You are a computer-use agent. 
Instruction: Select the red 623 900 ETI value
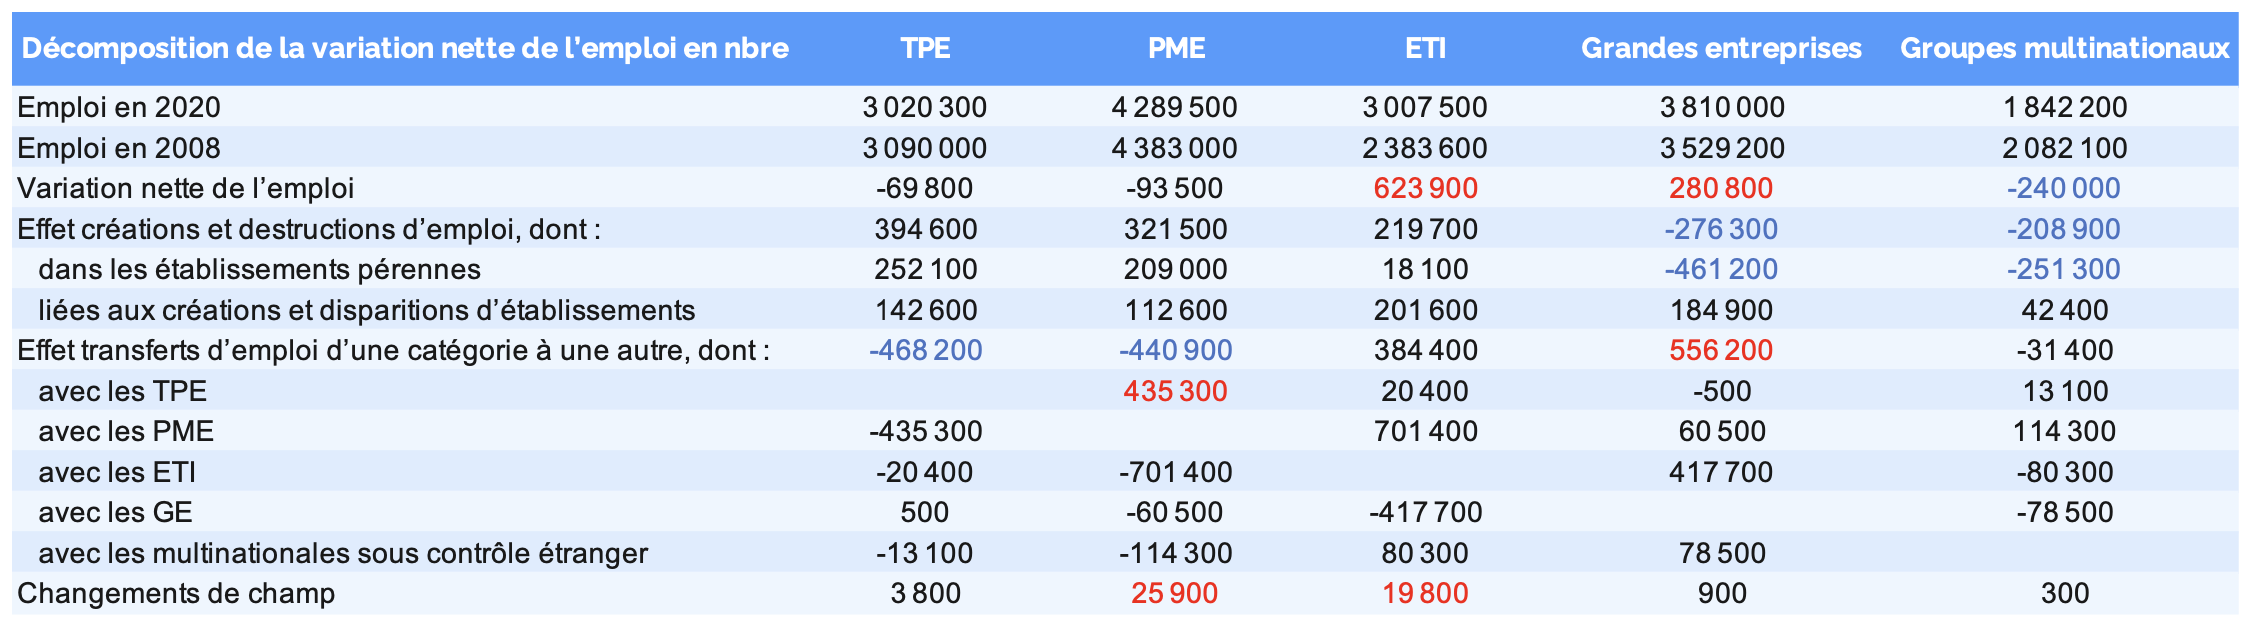pos(1425,188)
